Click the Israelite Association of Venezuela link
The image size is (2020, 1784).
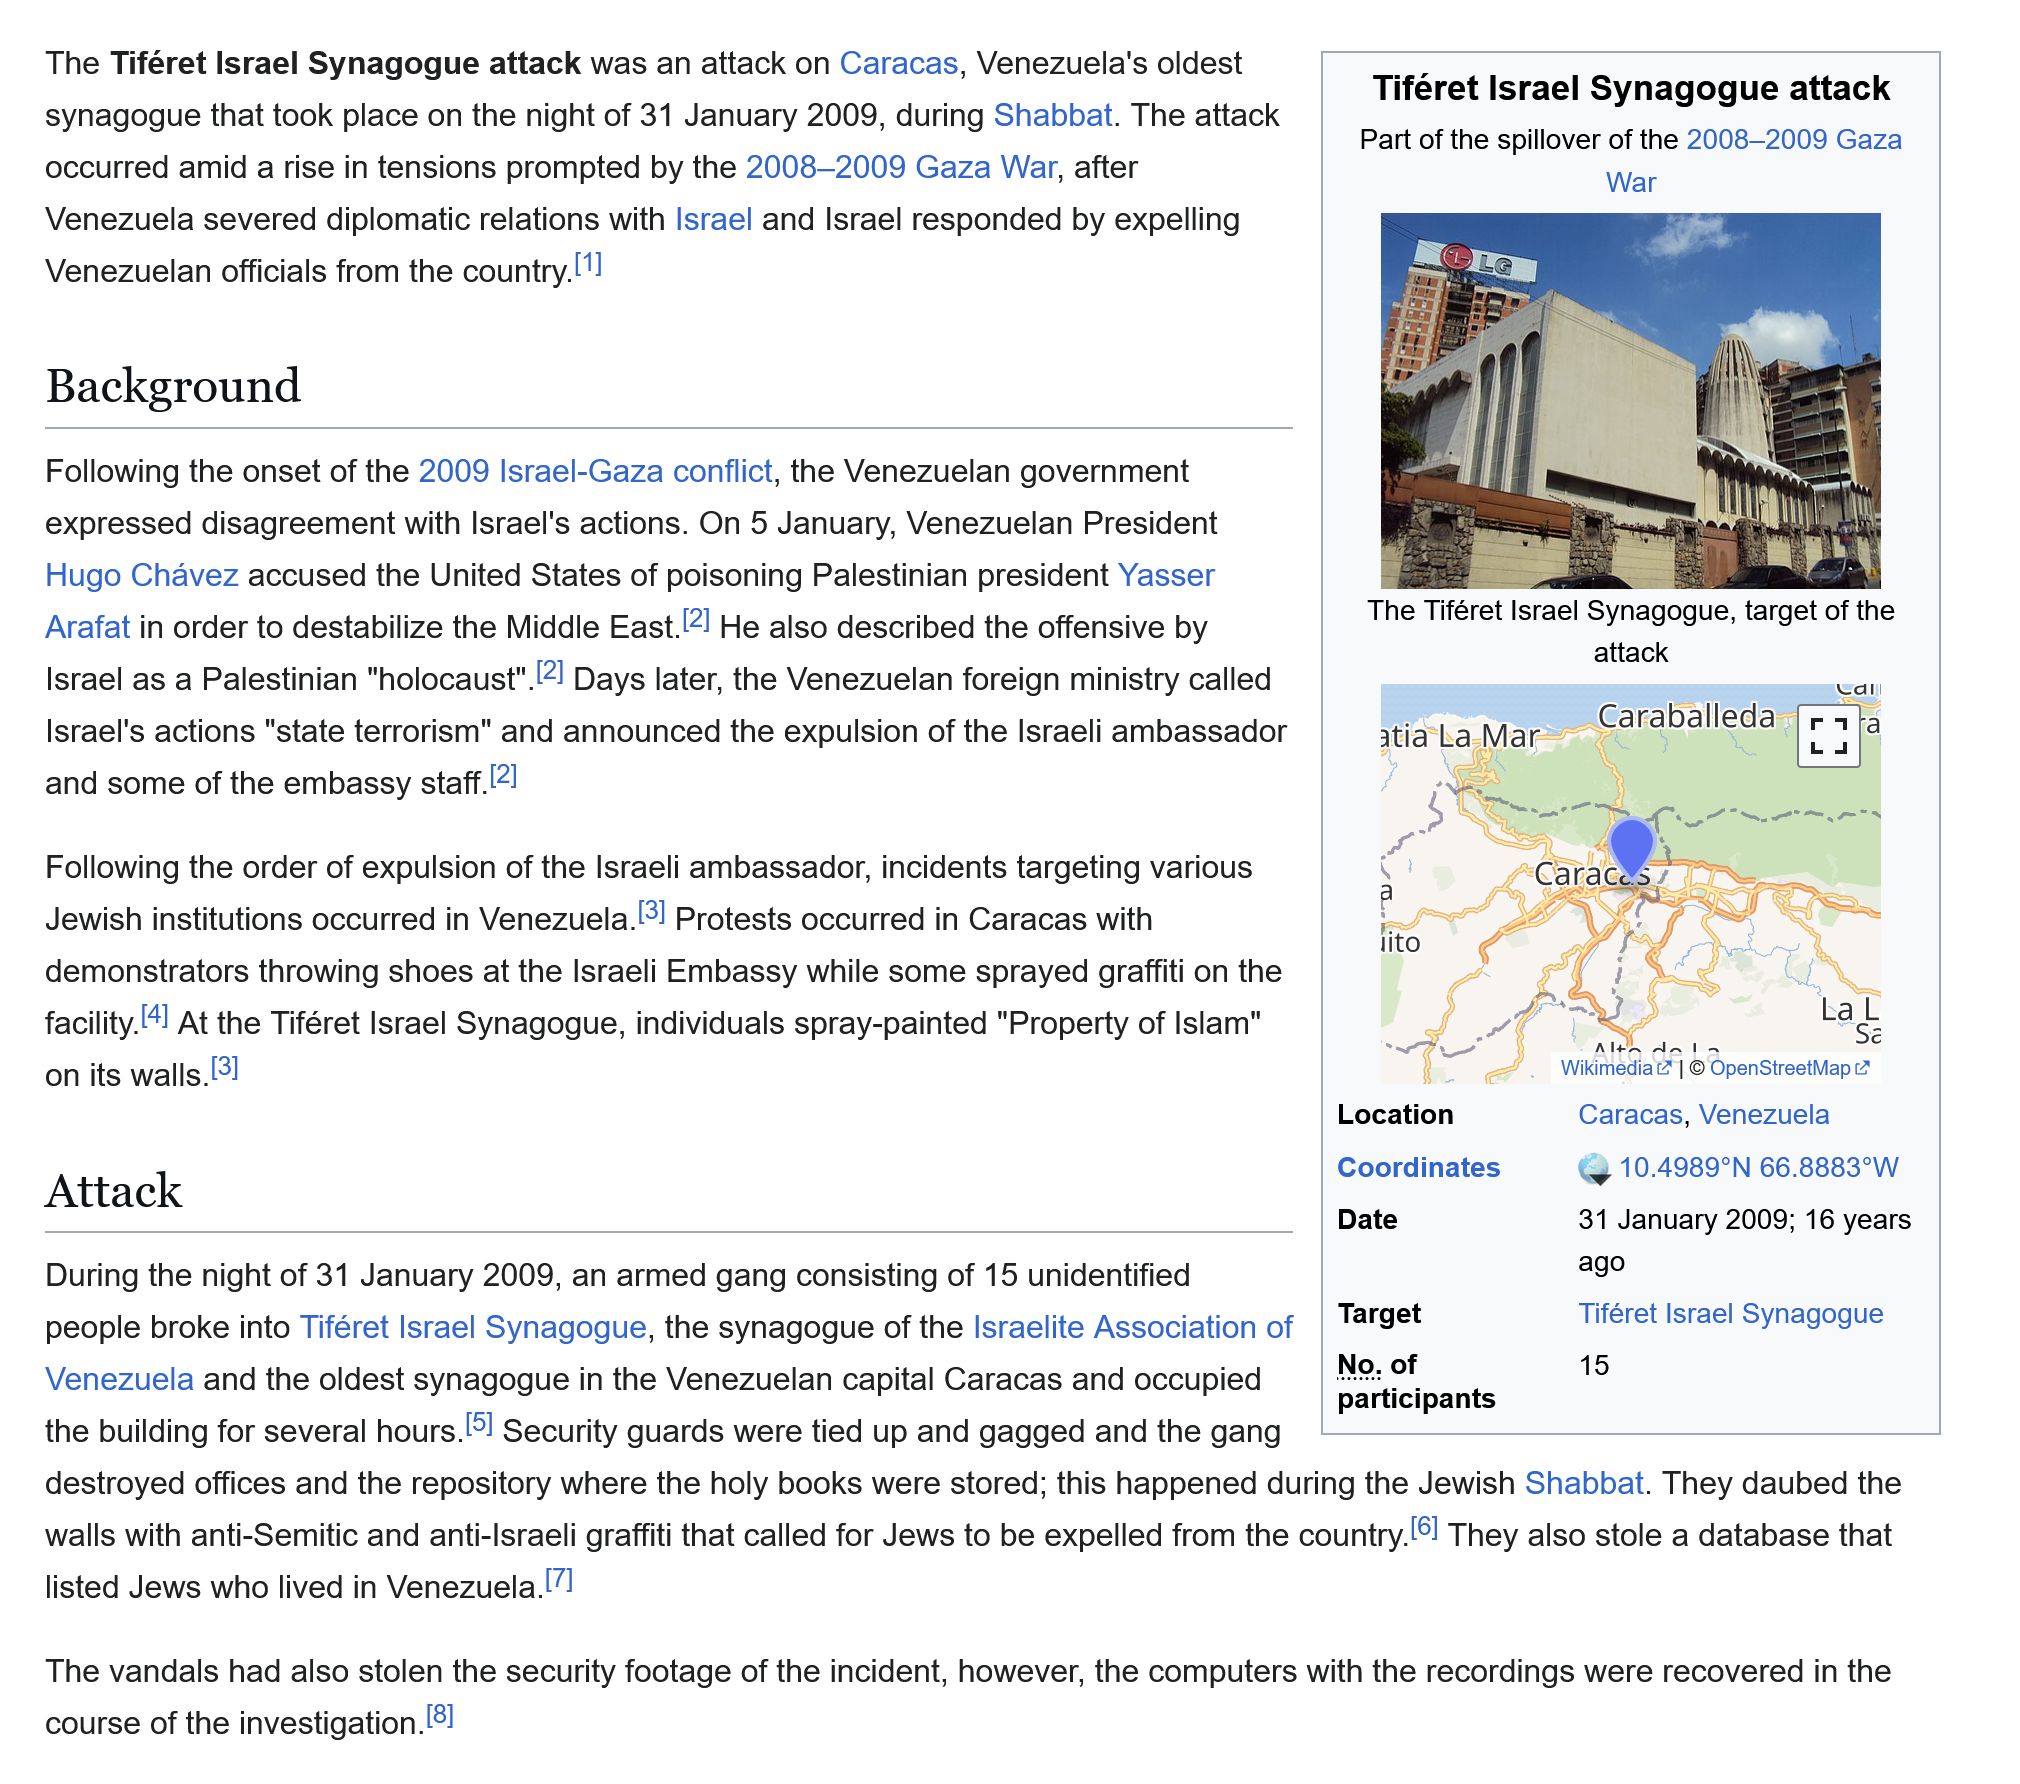1132,1327
